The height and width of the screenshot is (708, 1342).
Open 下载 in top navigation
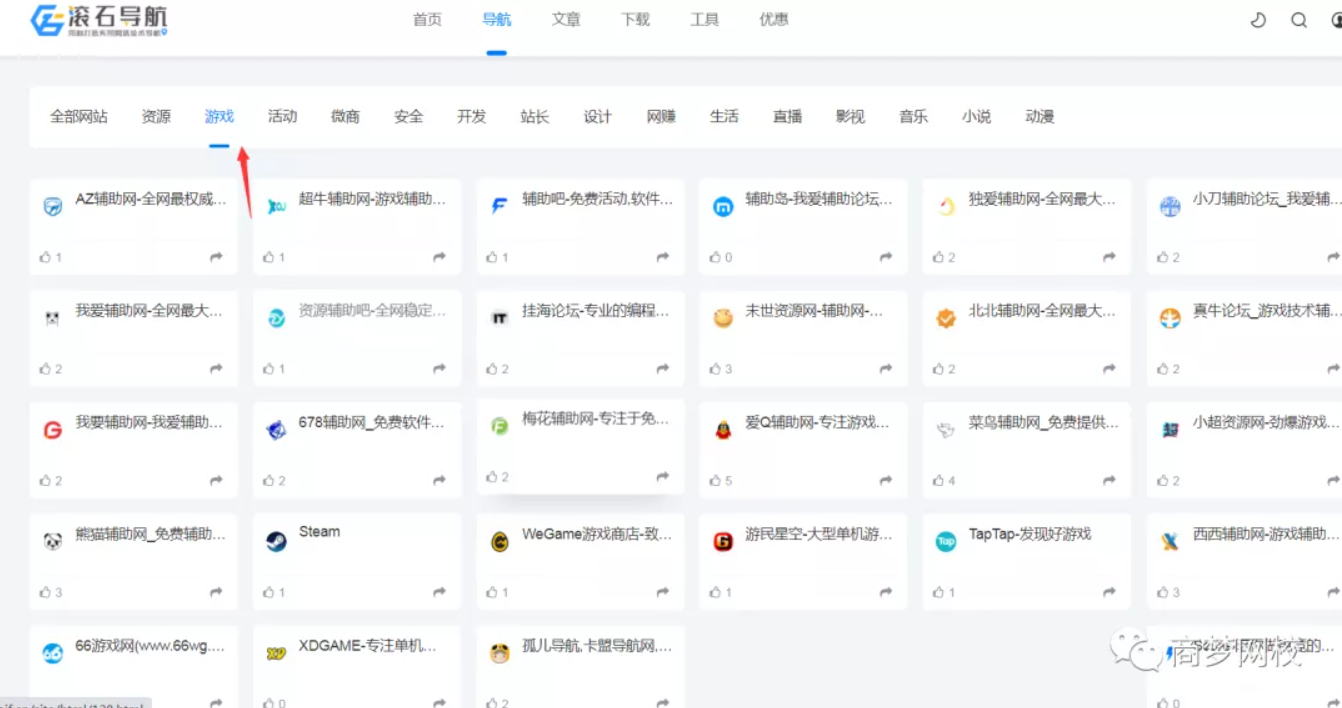[635, 20]
